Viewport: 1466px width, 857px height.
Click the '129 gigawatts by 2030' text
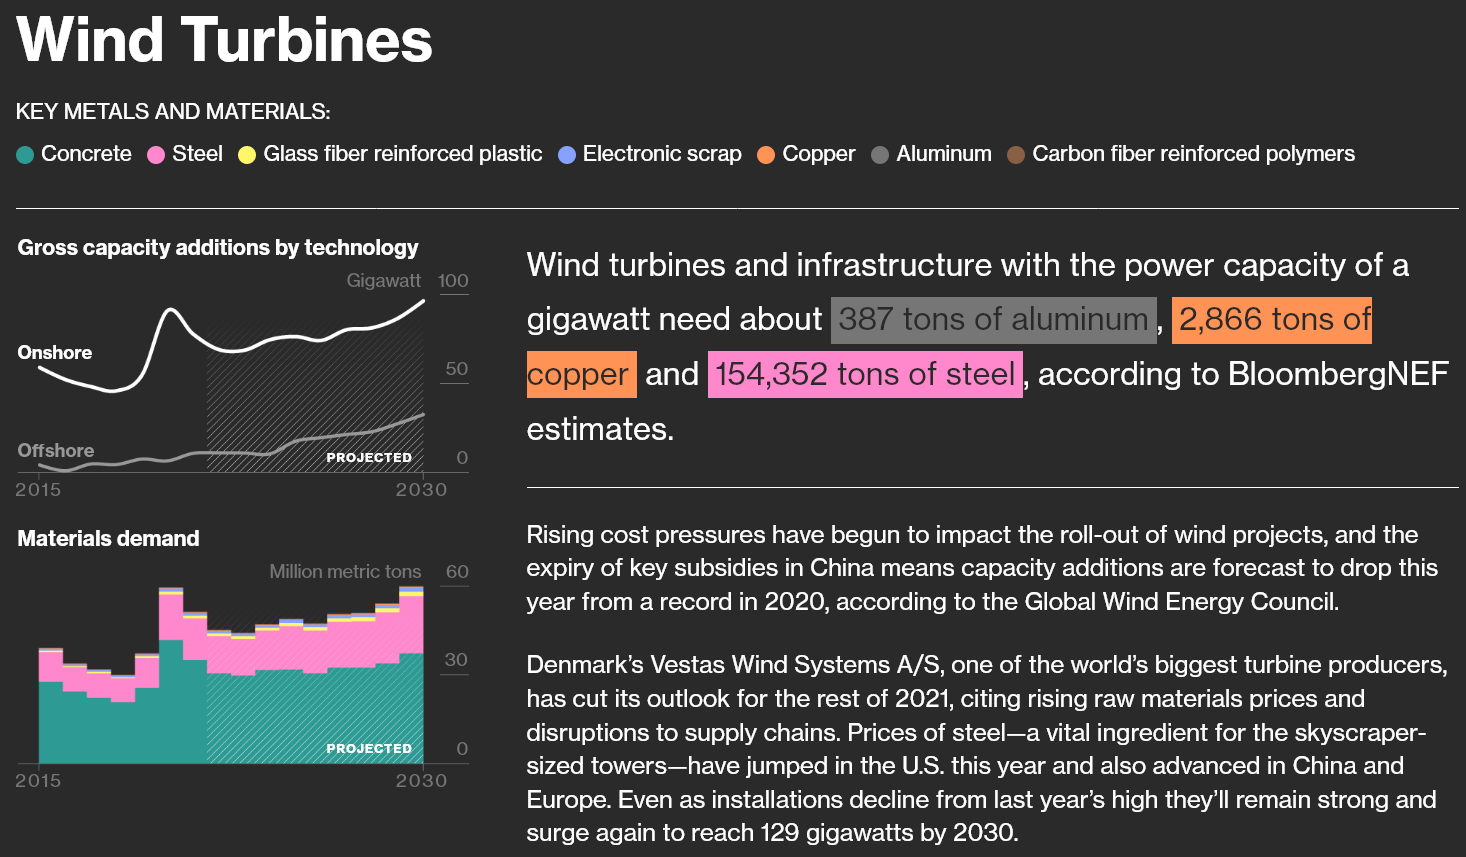click(x=888, y=833)
